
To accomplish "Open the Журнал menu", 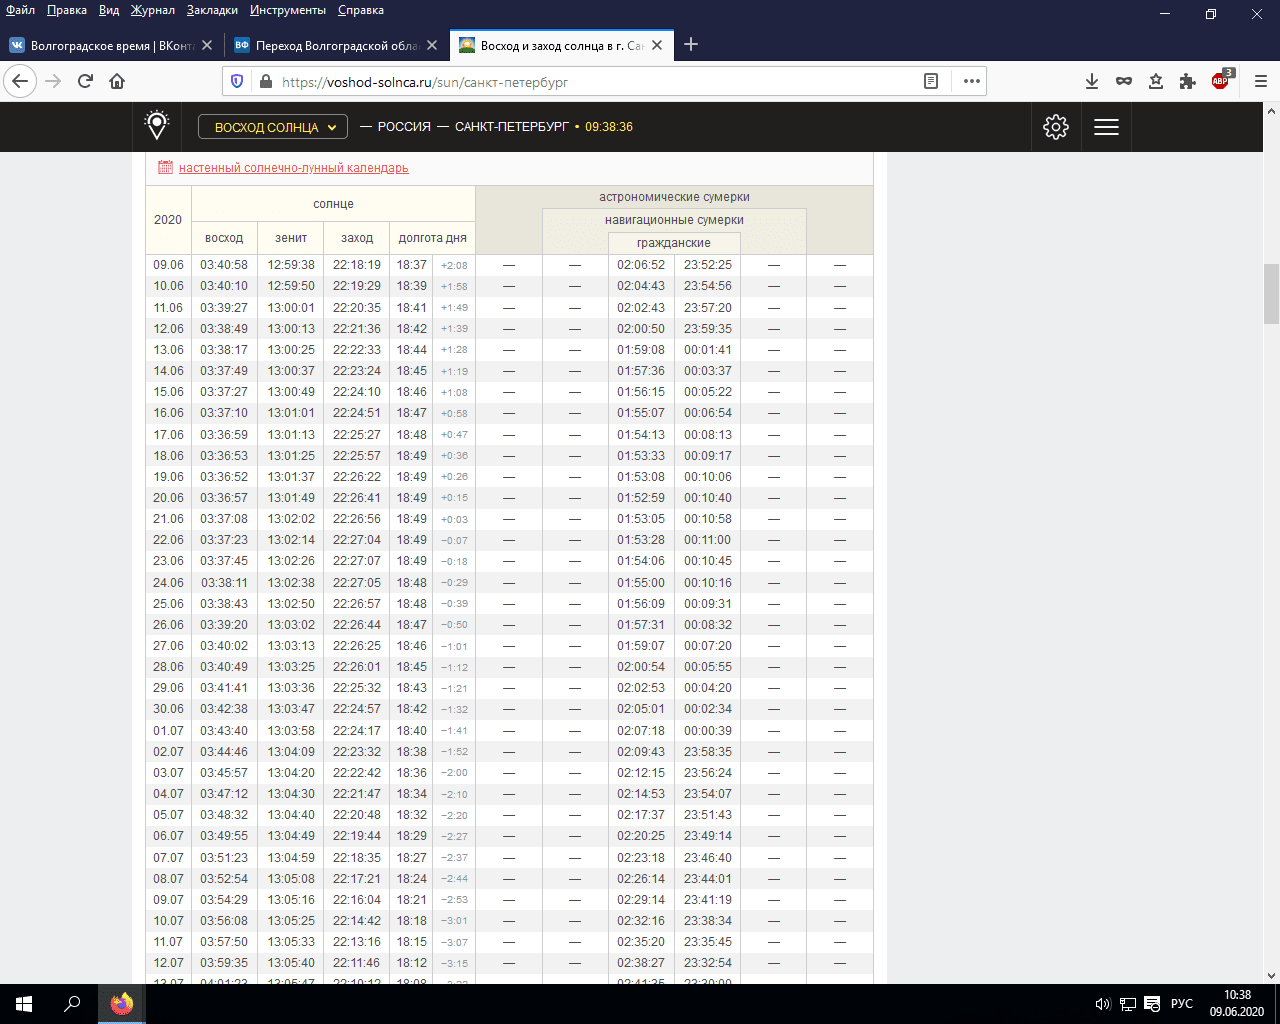I will click(x=152, y=10).
